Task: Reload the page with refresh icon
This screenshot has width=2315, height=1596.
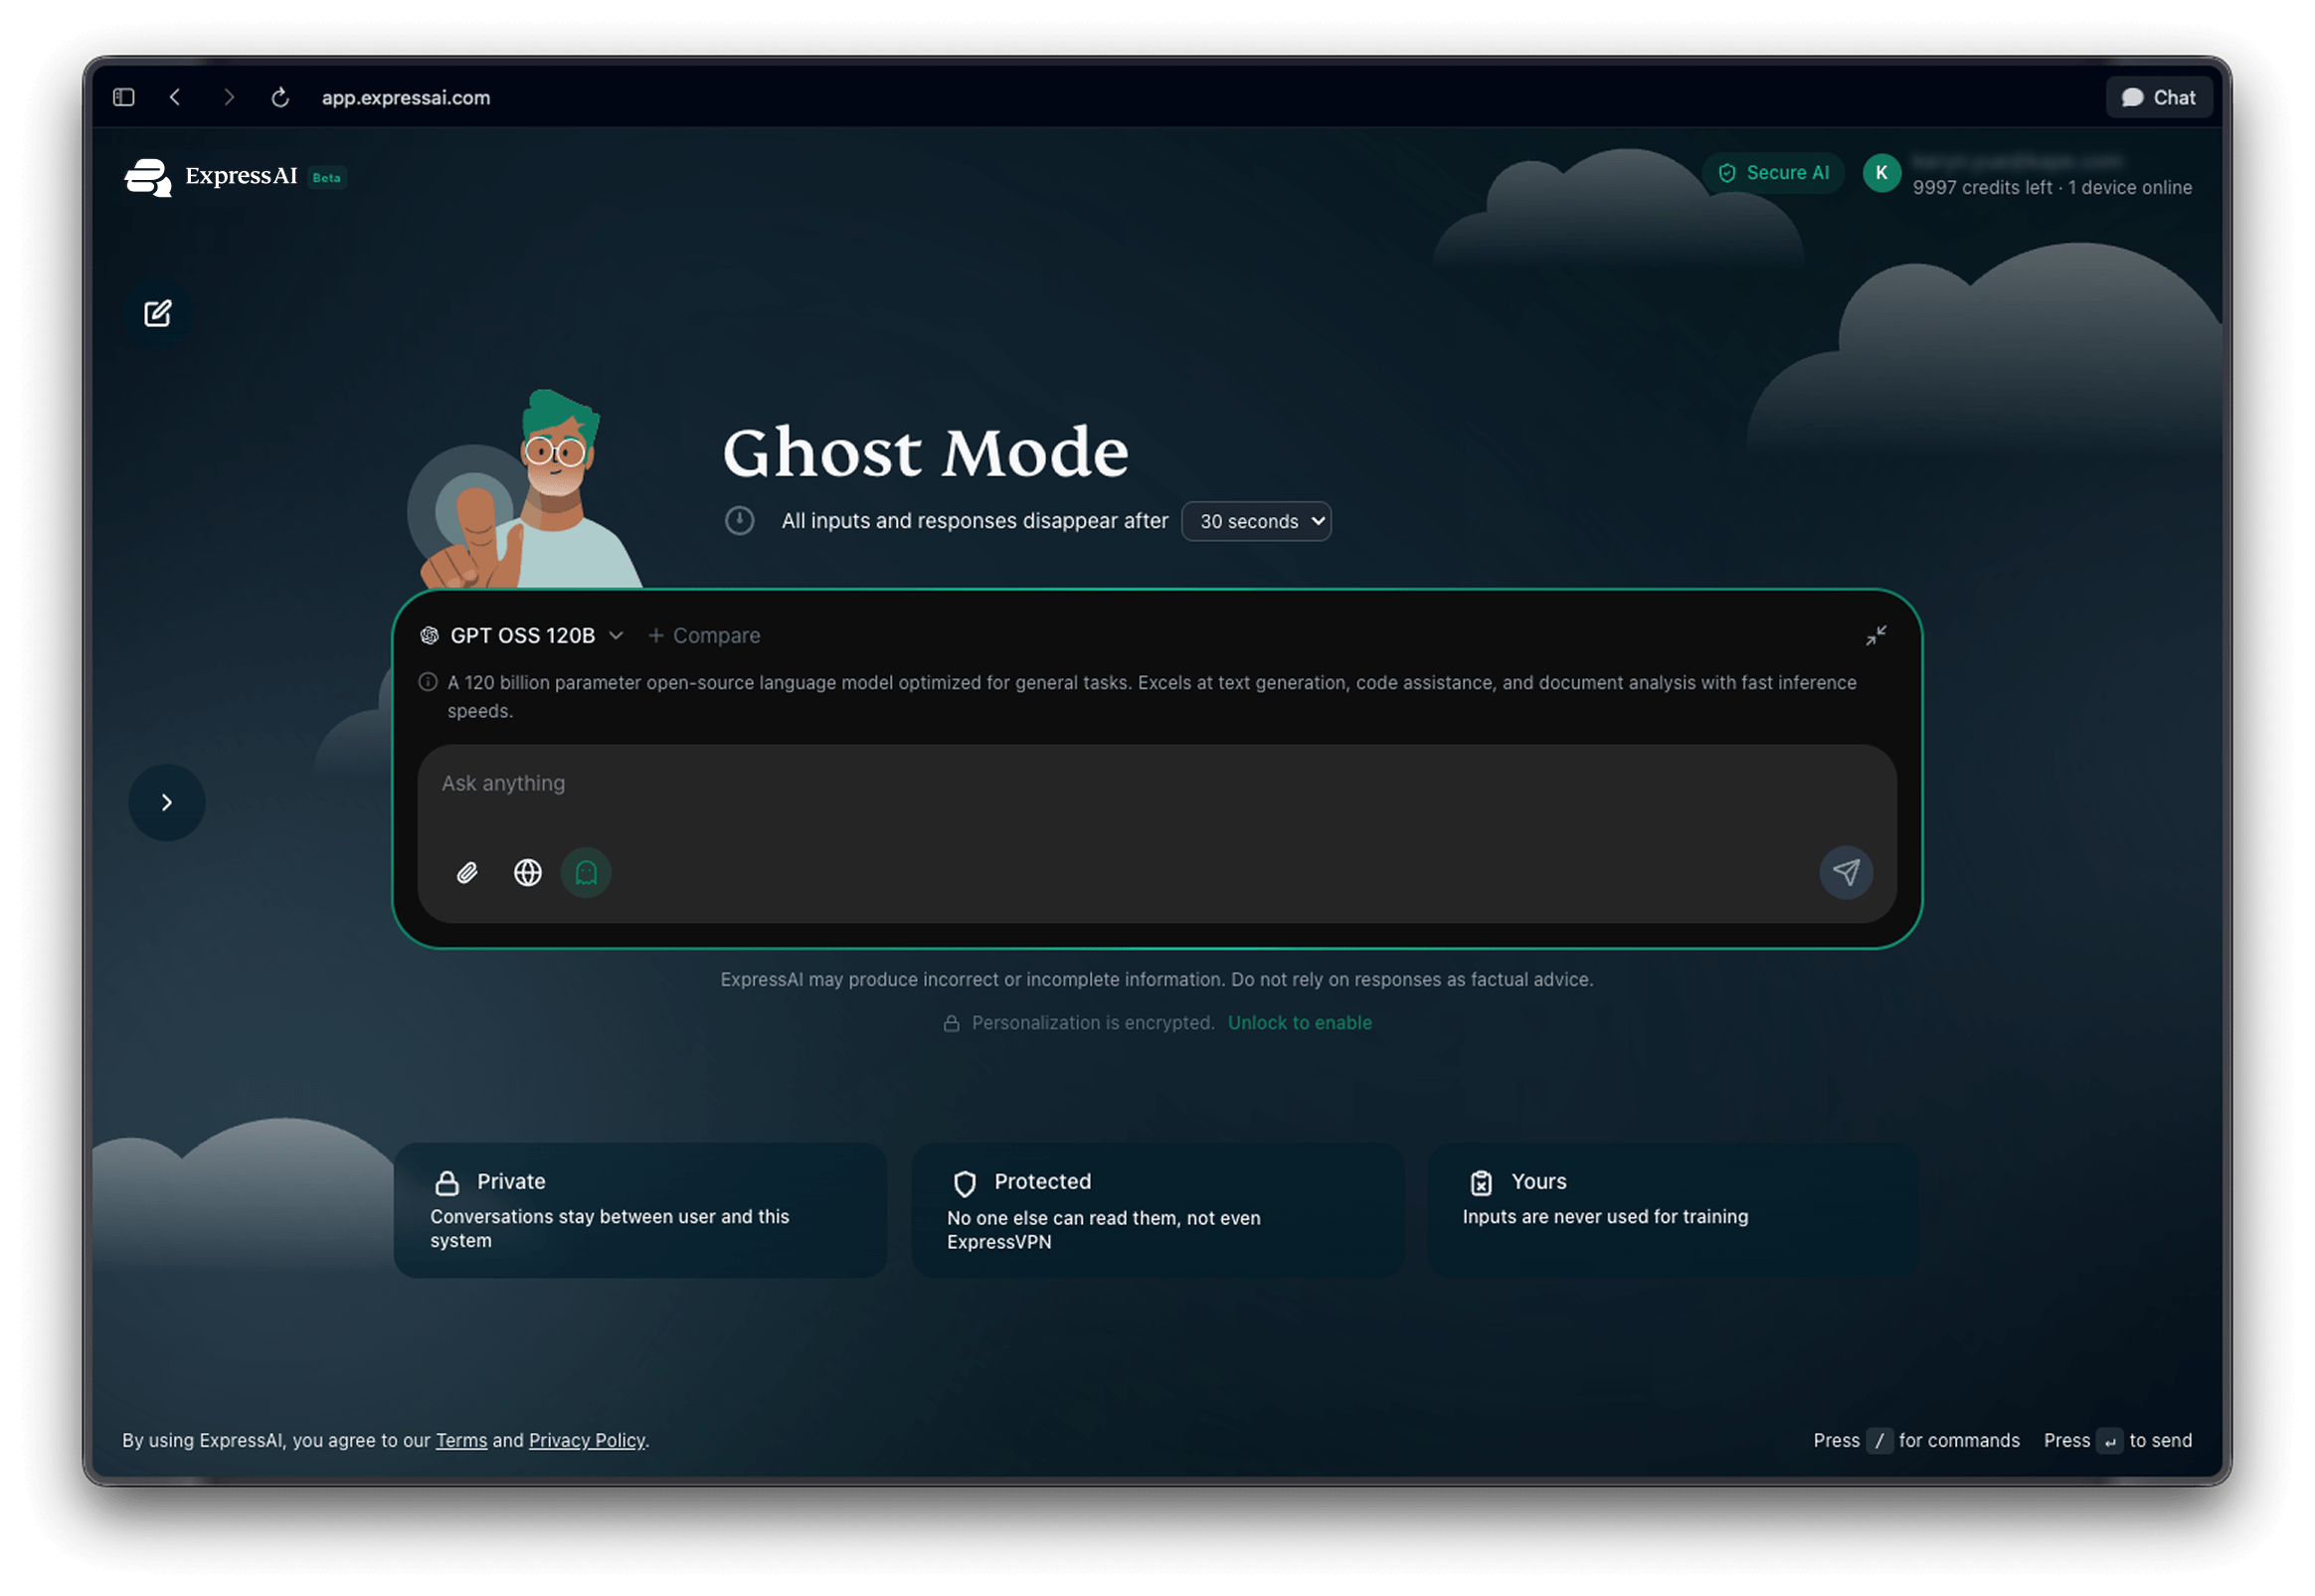Action: [280, 97]
